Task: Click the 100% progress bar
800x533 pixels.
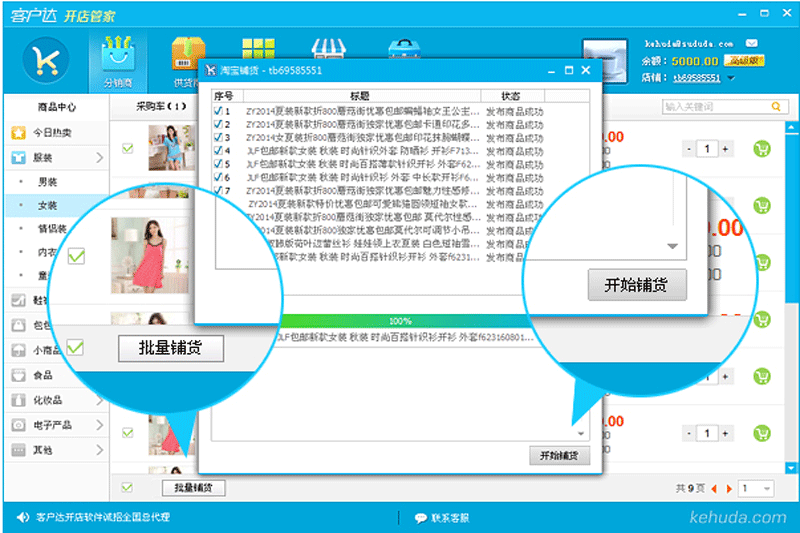Action: pyautogui.click(x=401, y=321)
